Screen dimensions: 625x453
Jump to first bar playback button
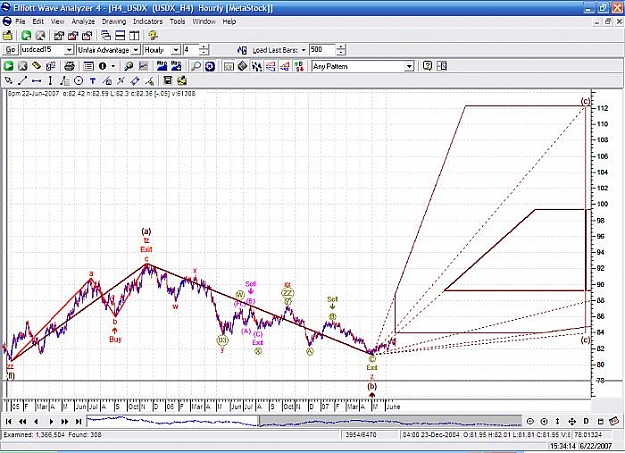pos(8,421)
